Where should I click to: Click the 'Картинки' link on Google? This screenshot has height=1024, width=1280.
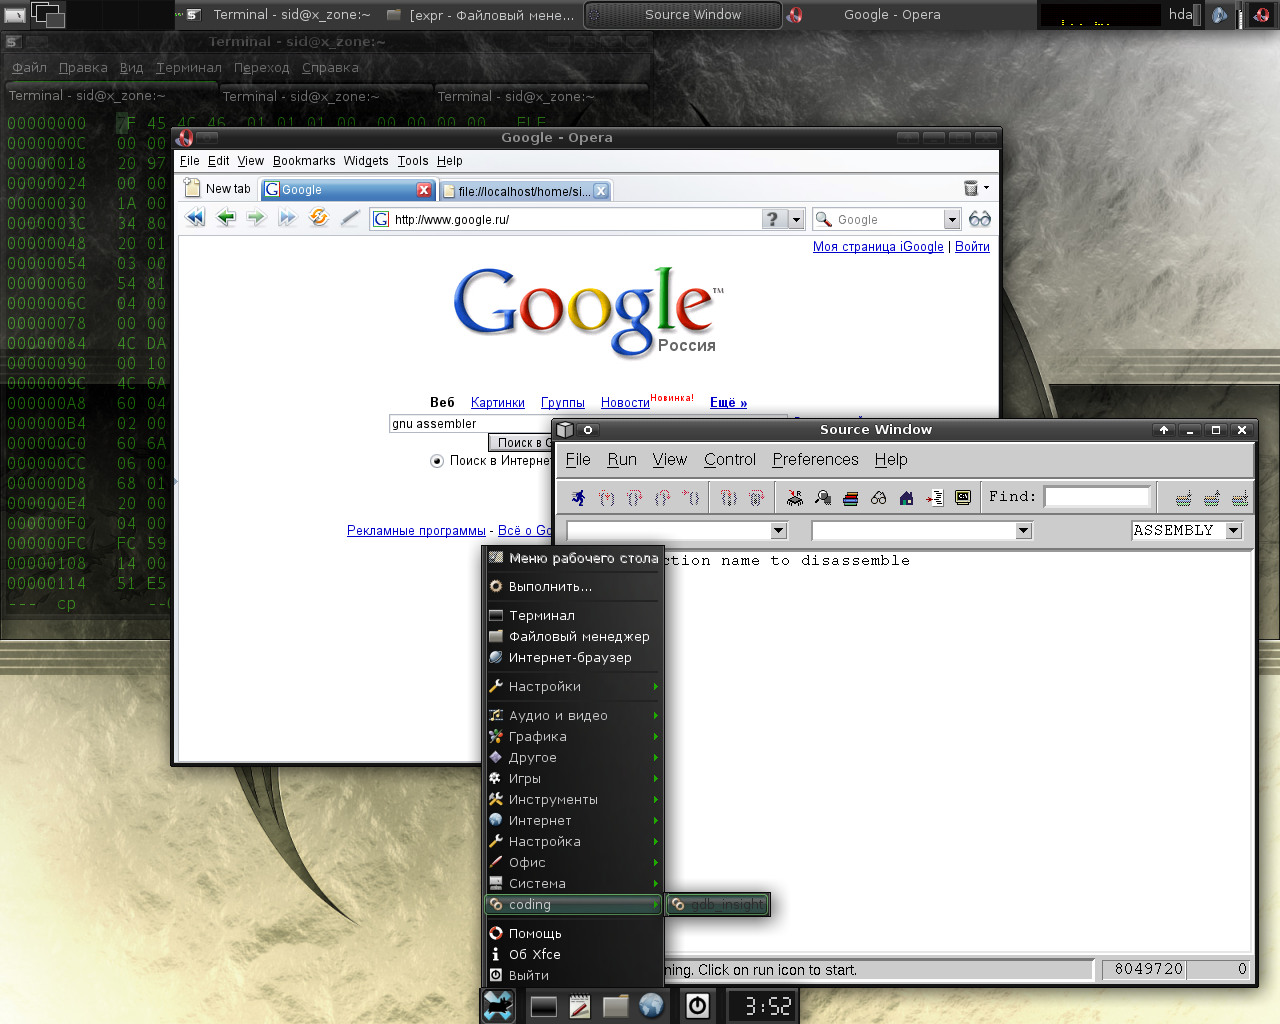[x=498, y=403]
